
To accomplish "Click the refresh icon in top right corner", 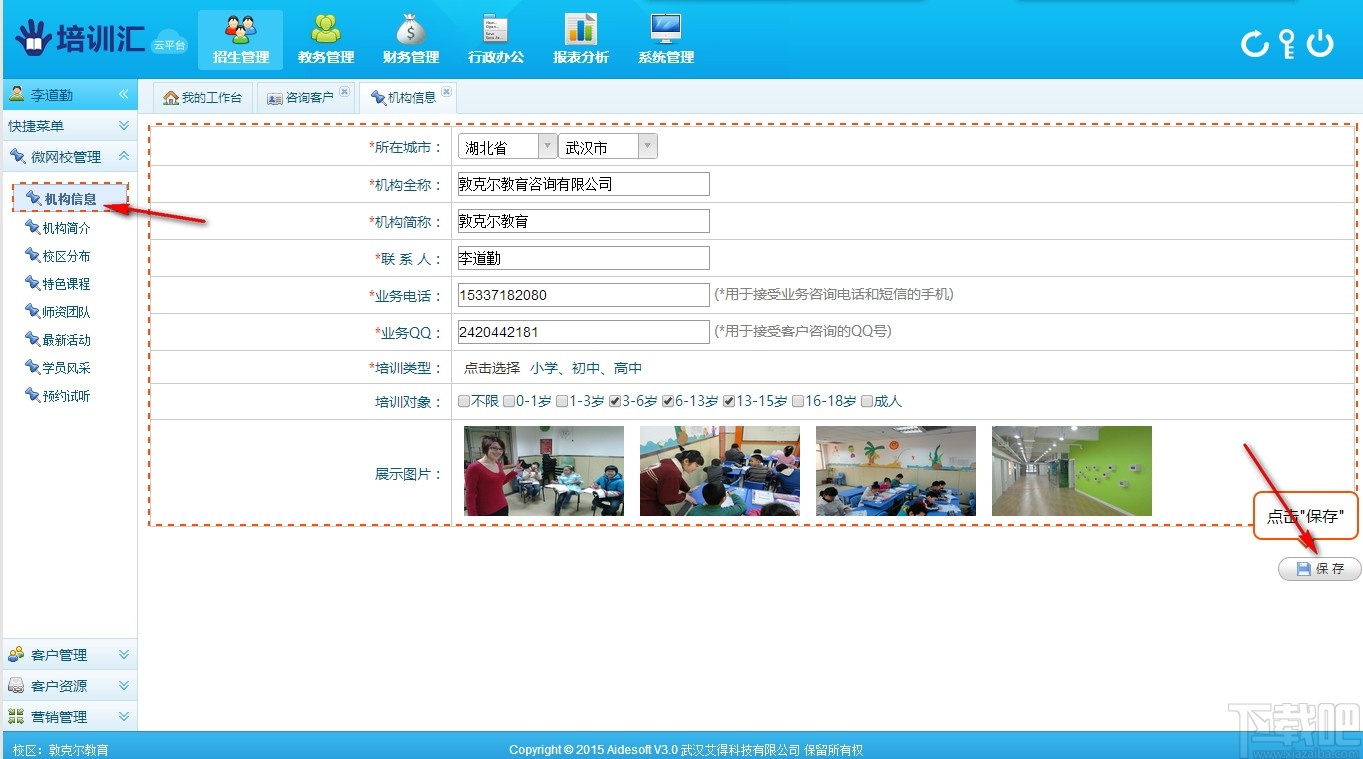I will pos(1255,43).
